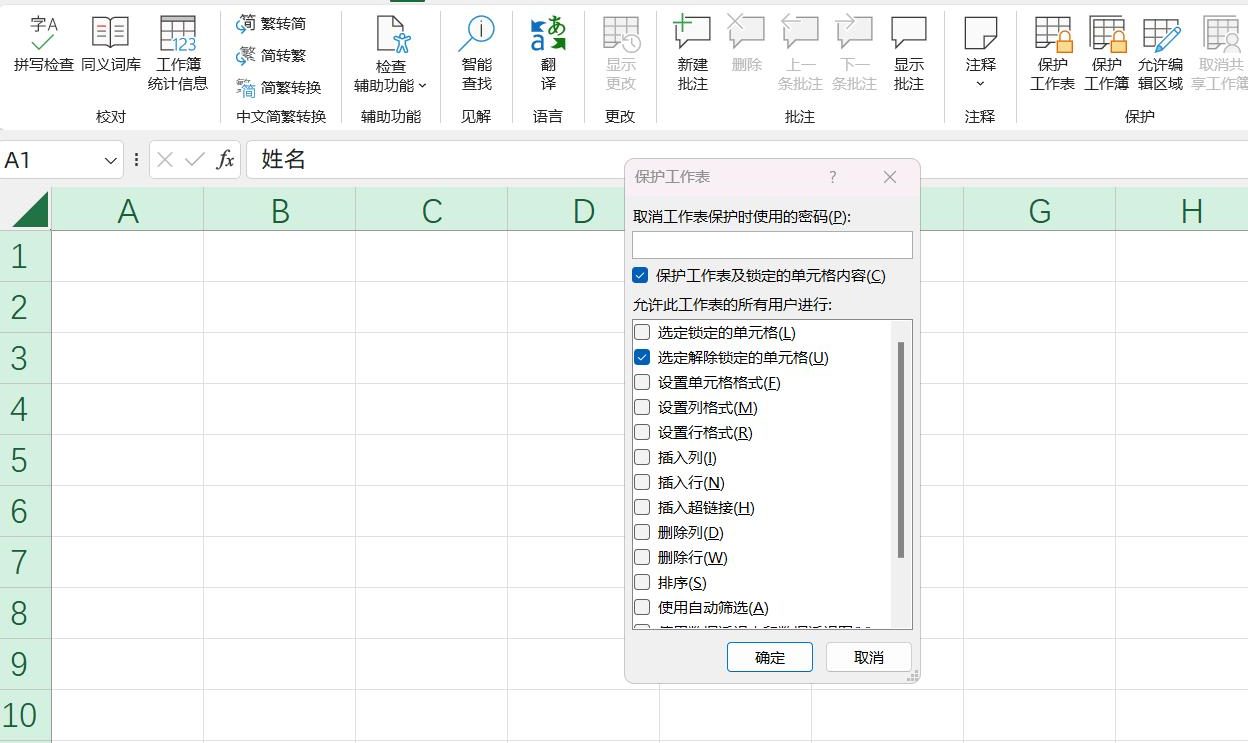Enable 设置行格式 checkbox
The image size is (1248, 743).
(x=643, y=432)
